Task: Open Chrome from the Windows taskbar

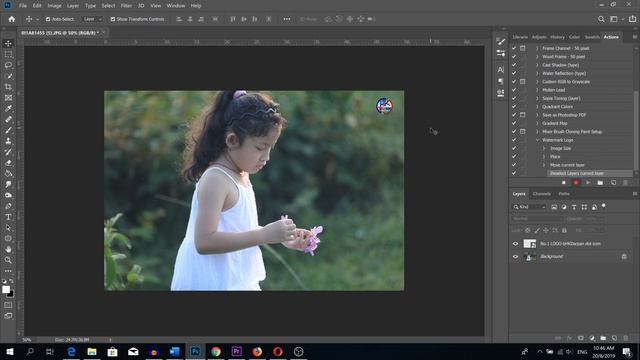Action: [216, 351]
